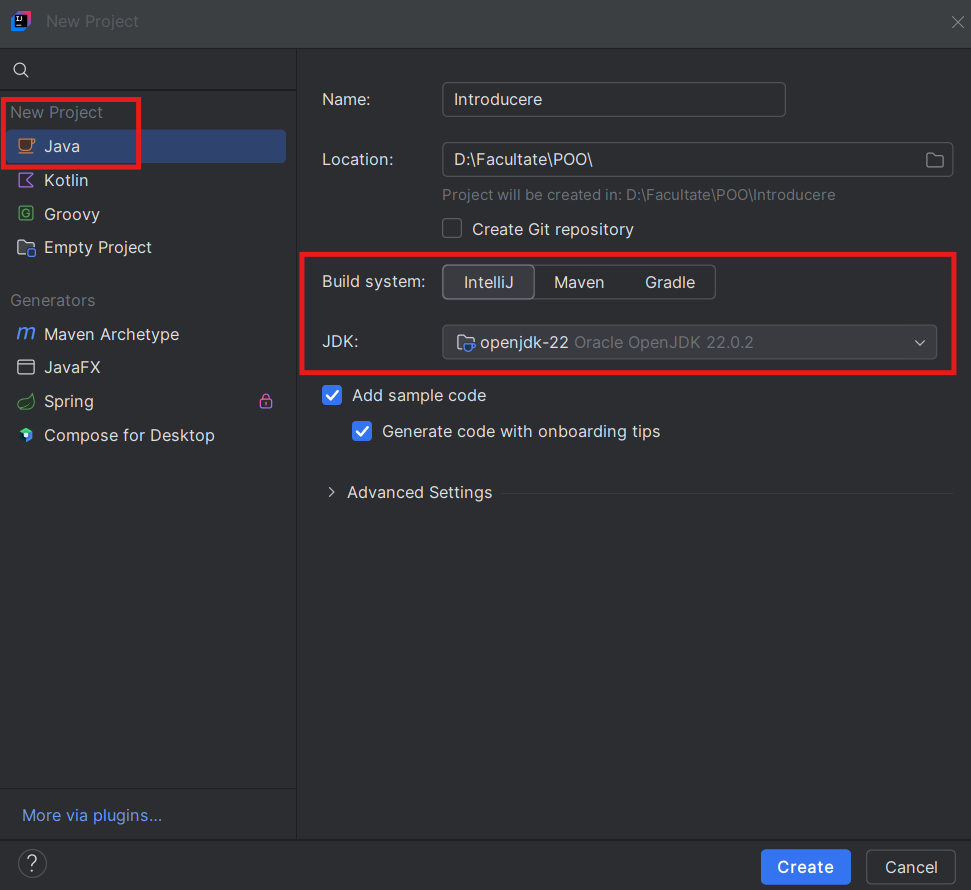Viewport: 971px width, 890px height.
Task: Select the Java generator icon
Action: (x=27, y=146)
